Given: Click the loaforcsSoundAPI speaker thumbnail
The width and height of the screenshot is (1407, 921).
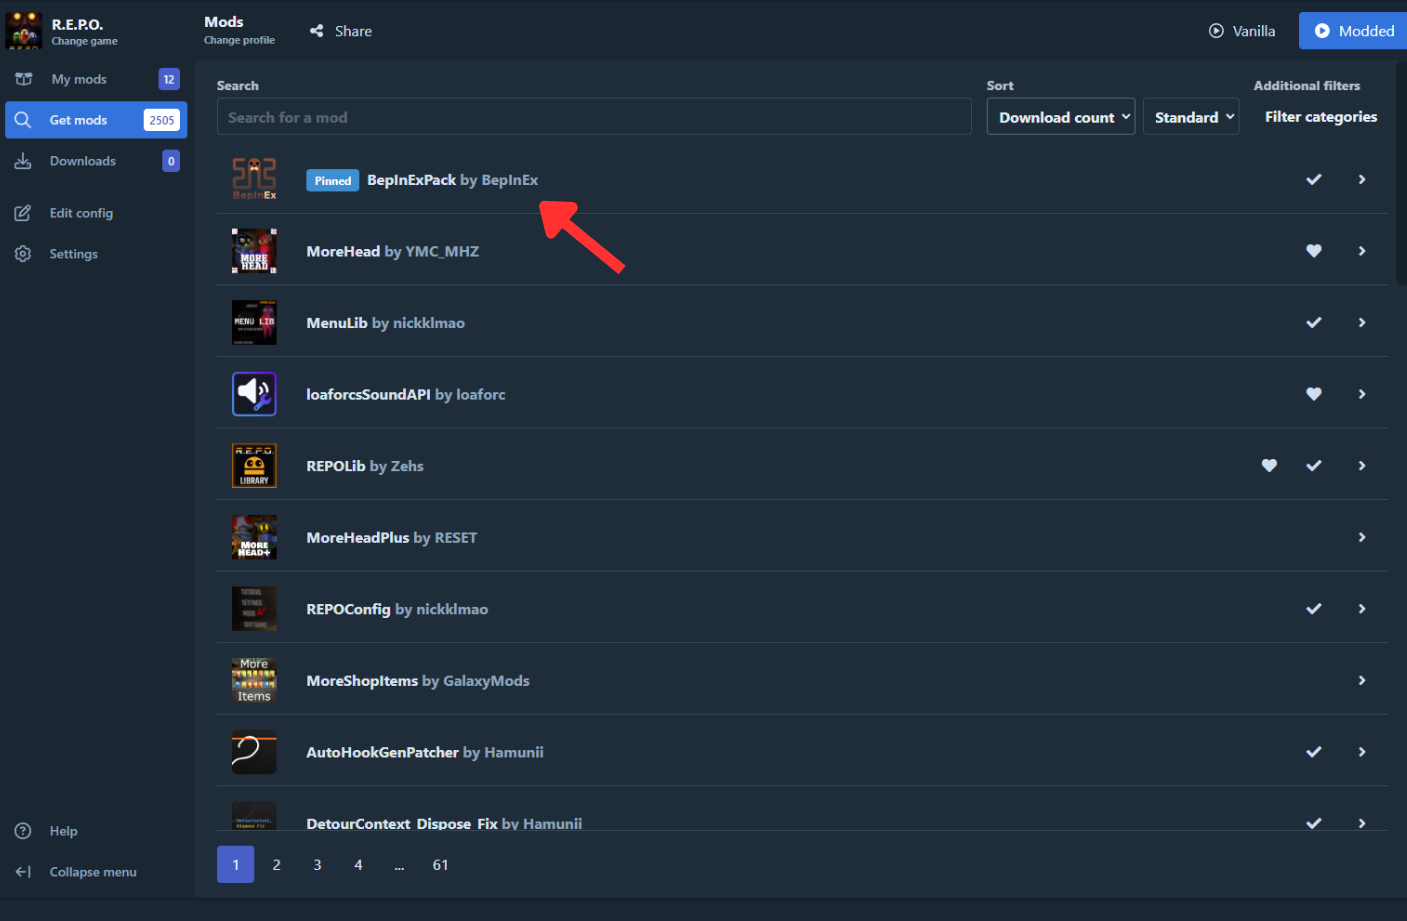Looking at the screenshot, I should (x=254, y=394).
